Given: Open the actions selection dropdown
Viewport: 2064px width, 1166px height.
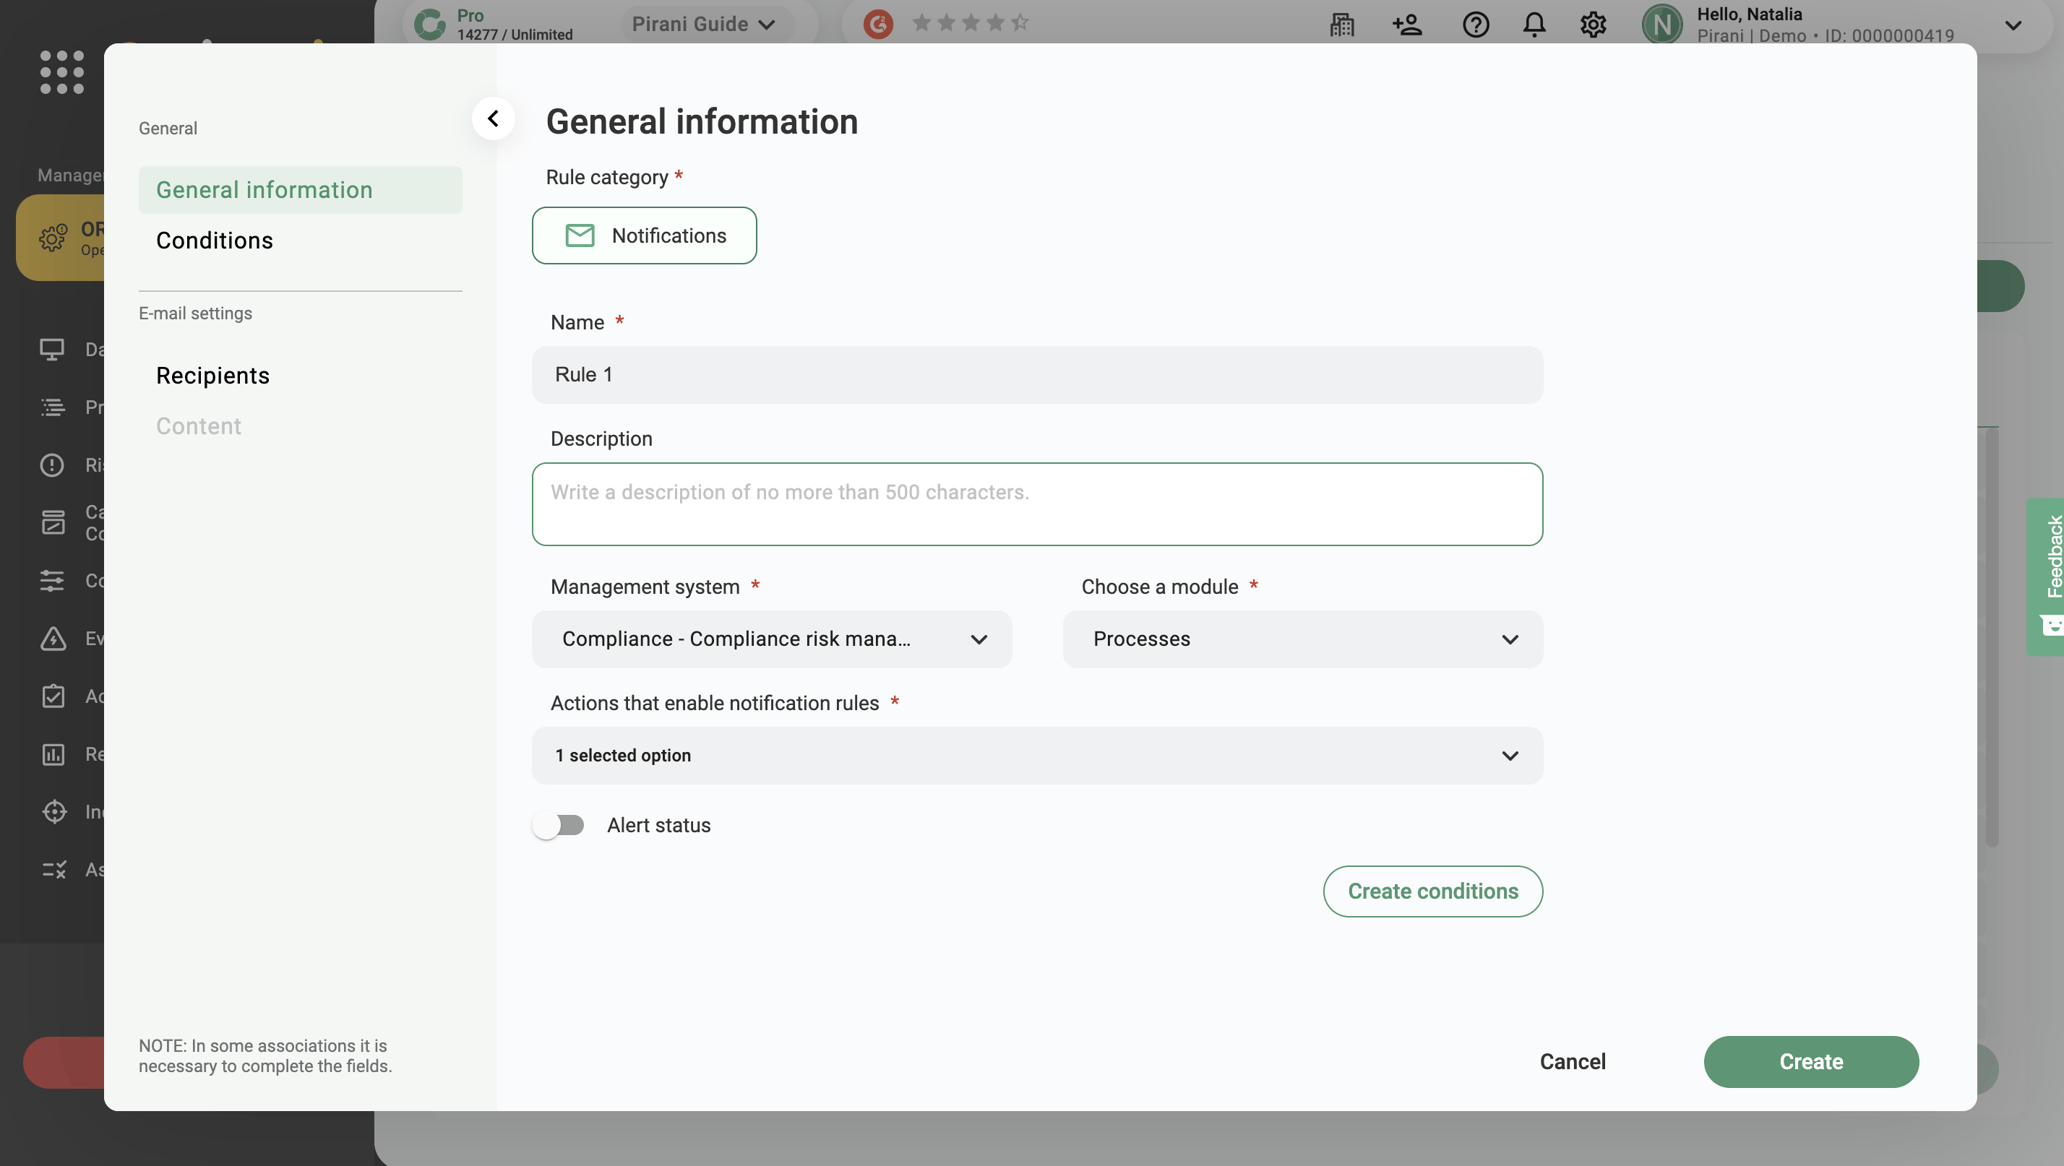Looking at the screenshot, I should point(1037,756).
